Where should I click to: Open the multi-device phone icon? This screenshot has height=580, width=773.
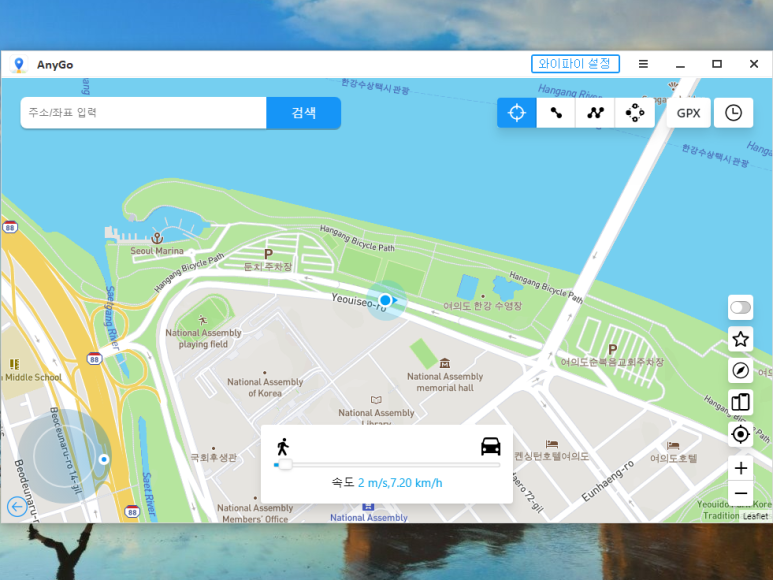(740, 402)
